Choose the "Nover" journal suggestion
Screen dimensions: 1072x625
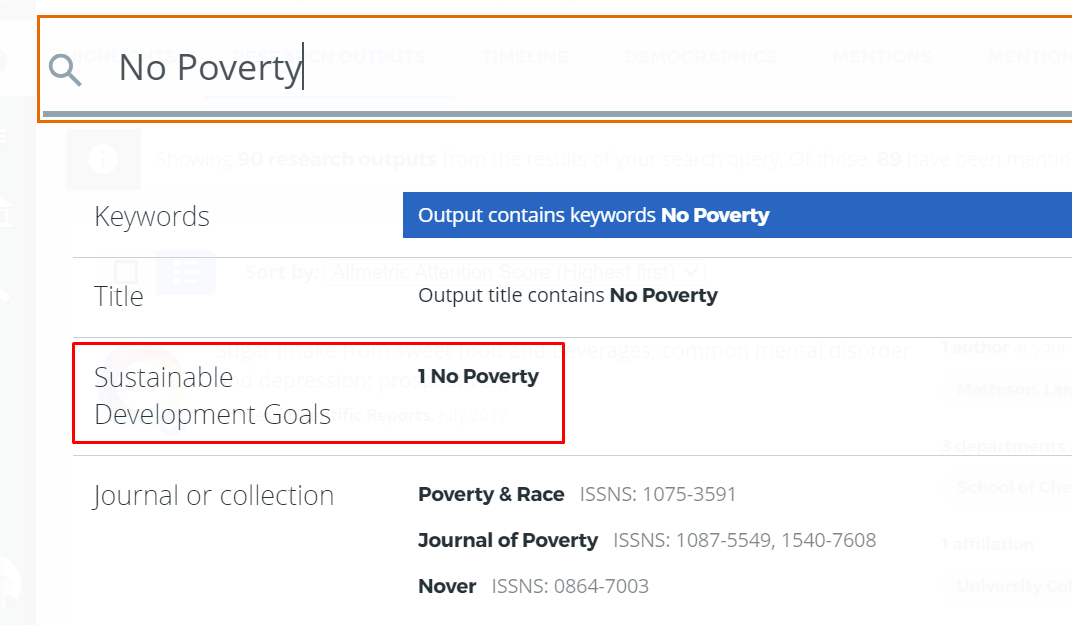[x=447, y=586]
